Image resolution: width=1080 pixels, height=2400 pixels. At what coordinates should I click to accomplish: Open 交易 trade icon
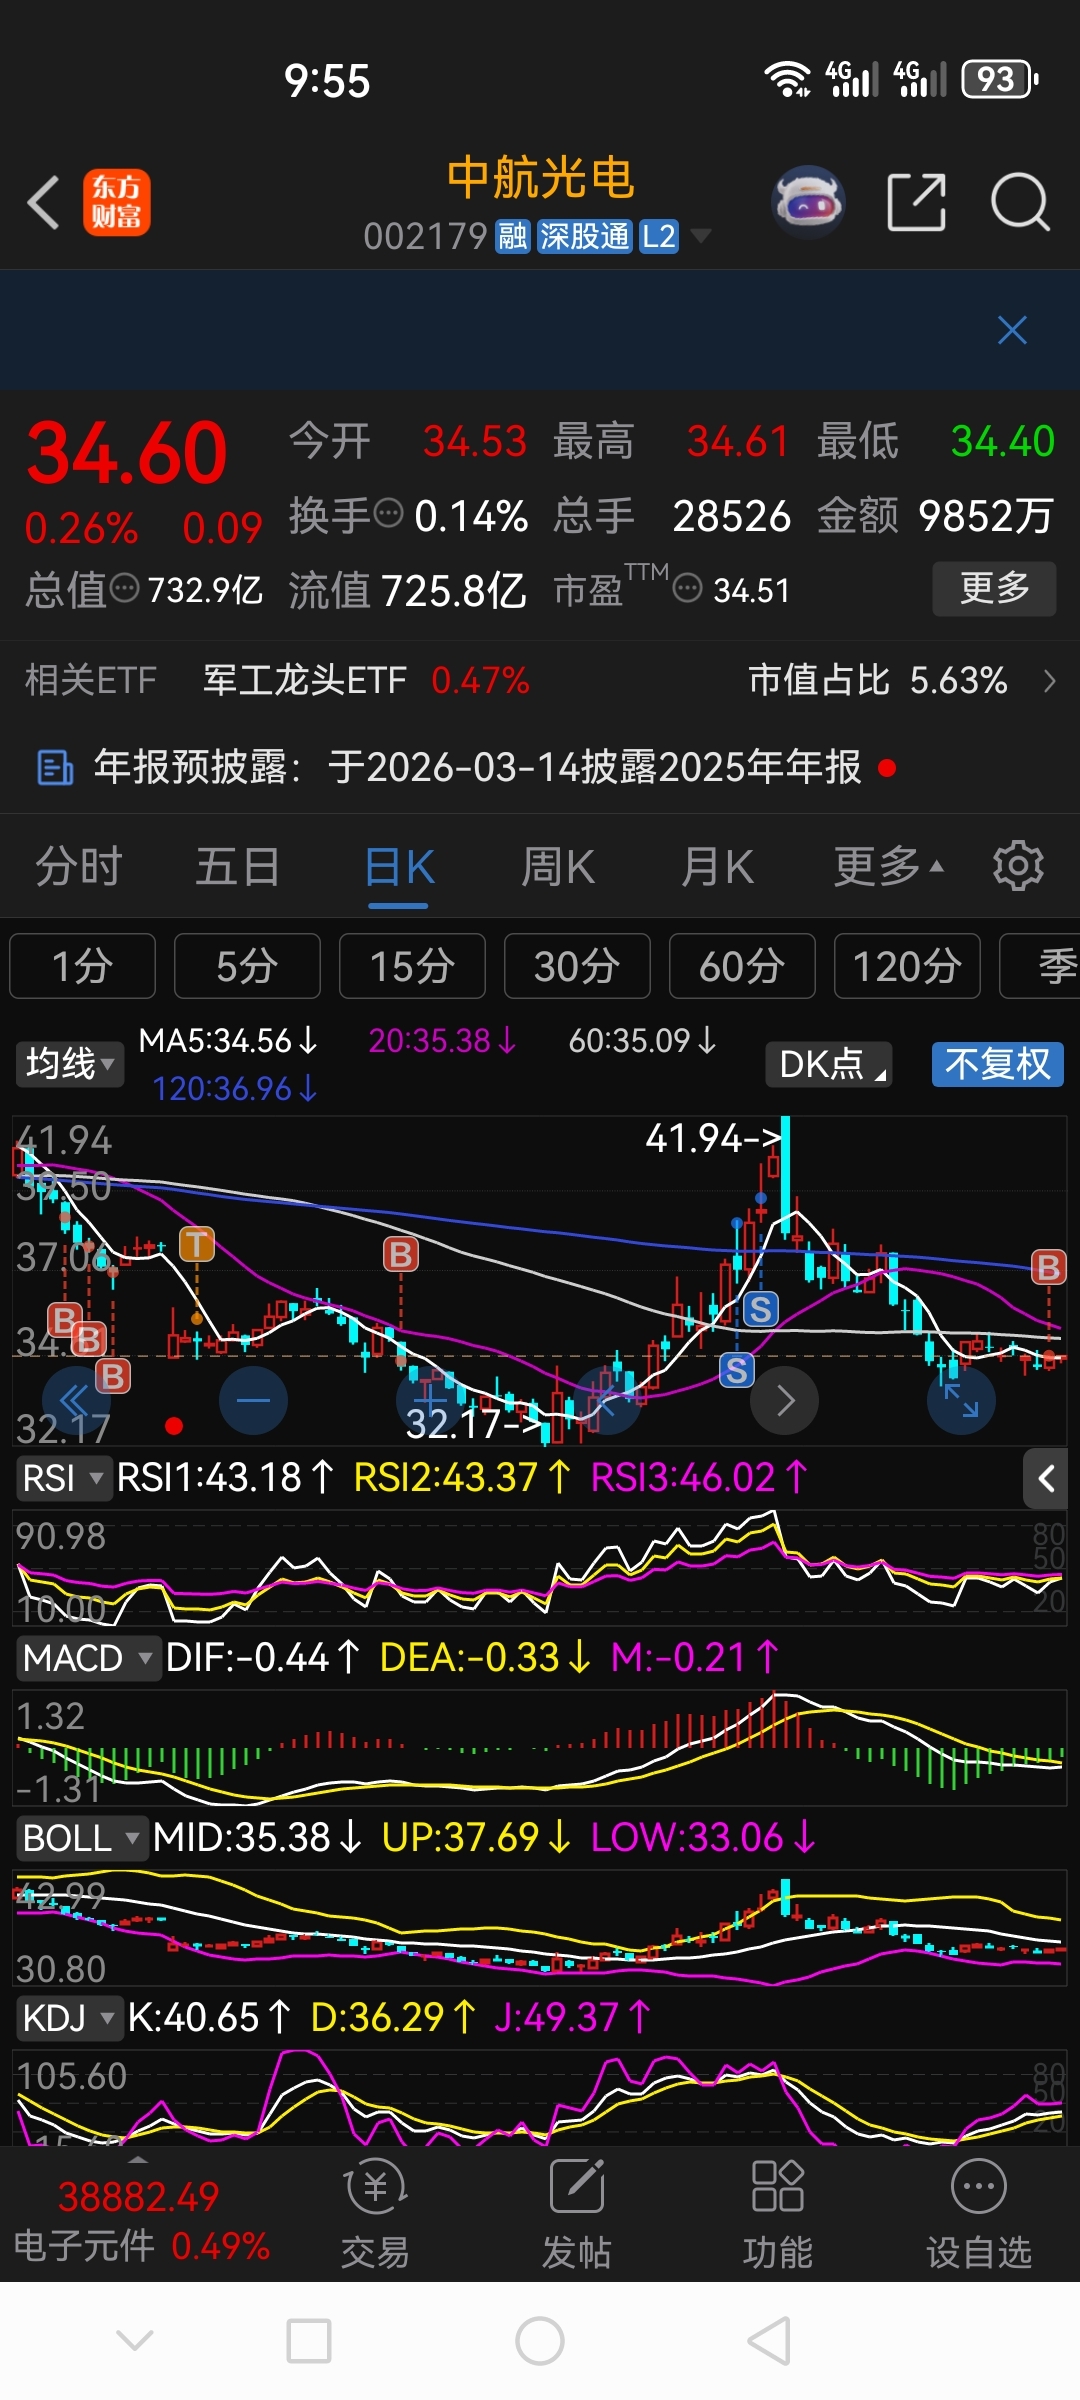coord(375,2215)
